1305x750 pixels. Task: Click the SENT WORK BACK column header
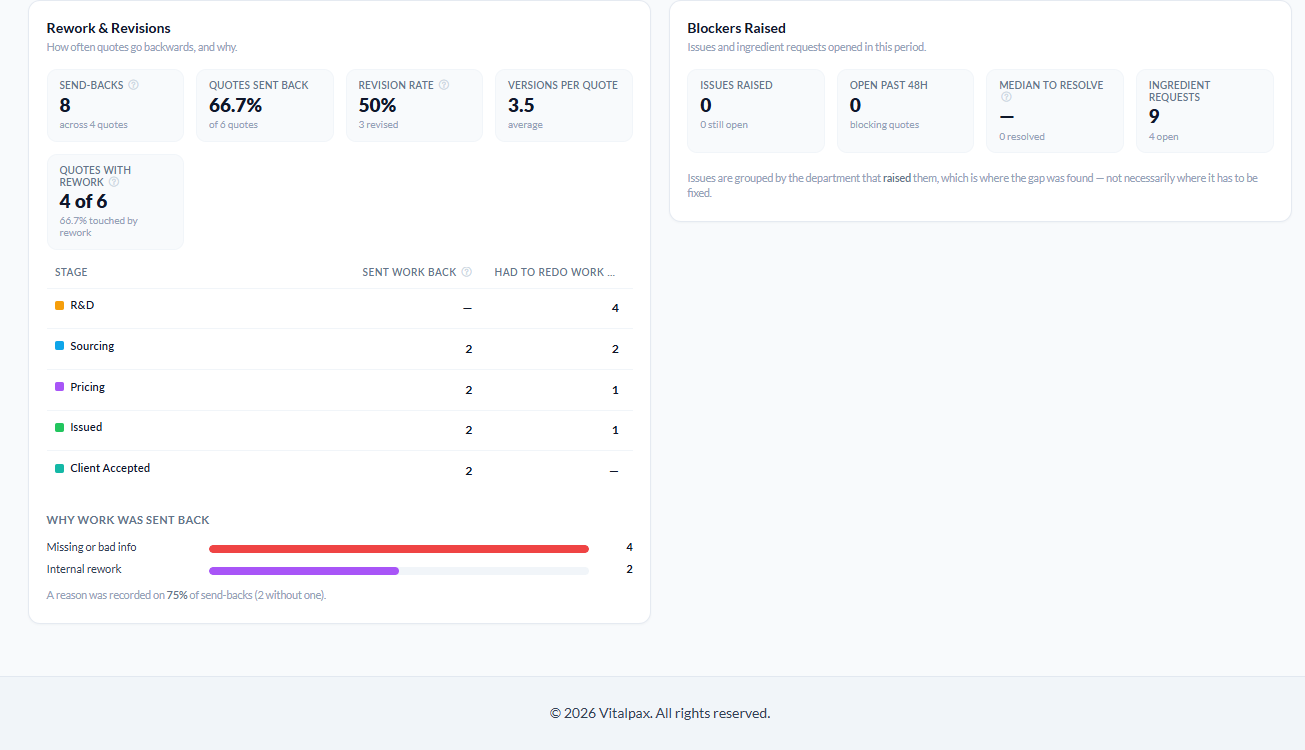pyautogui.click(x=409, y=272)
